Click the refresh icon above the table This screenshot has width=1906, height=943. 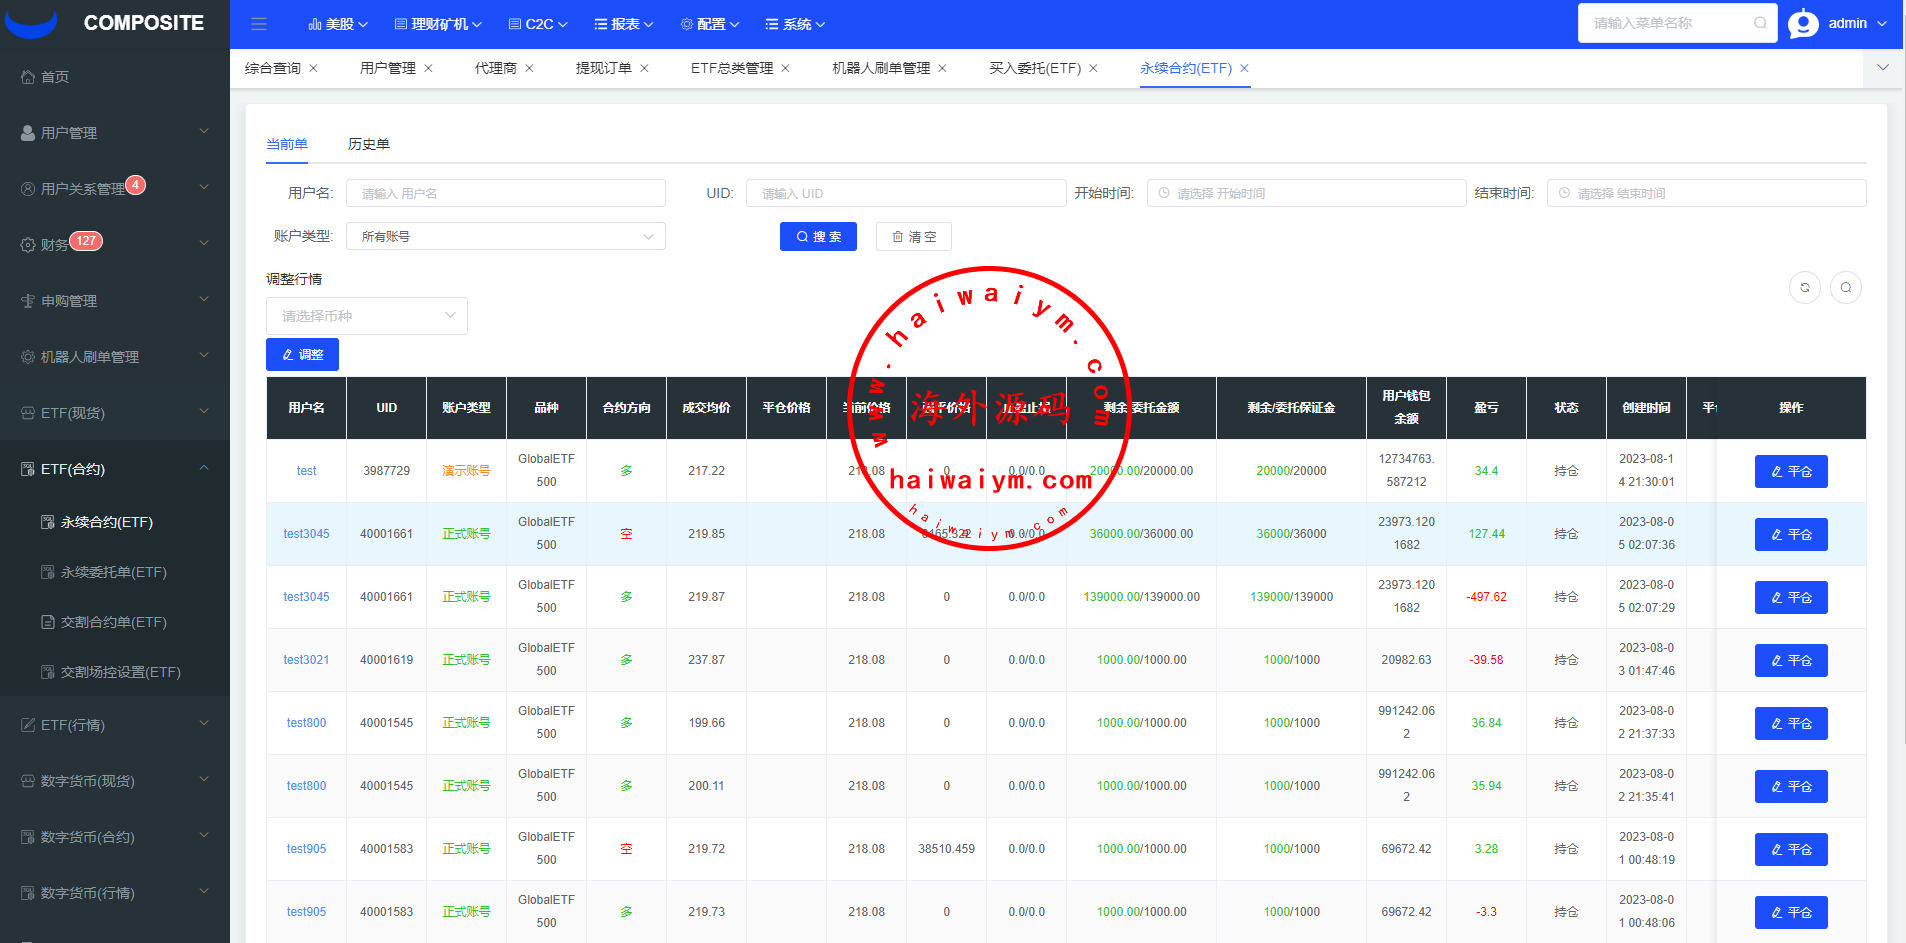[x=1804, y=288]
